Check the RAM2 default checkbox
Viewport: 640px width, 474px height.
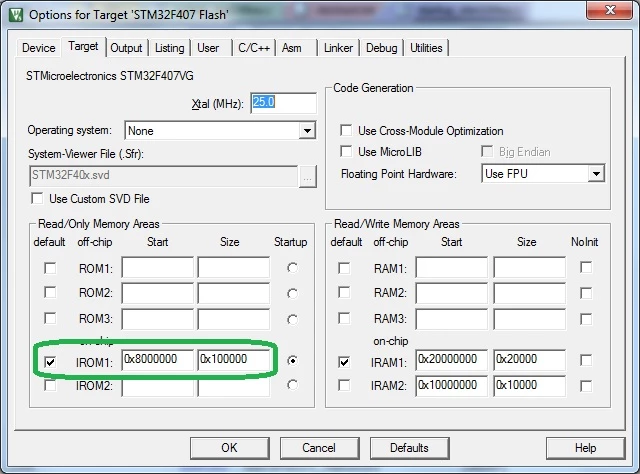(x=344, y=292)
